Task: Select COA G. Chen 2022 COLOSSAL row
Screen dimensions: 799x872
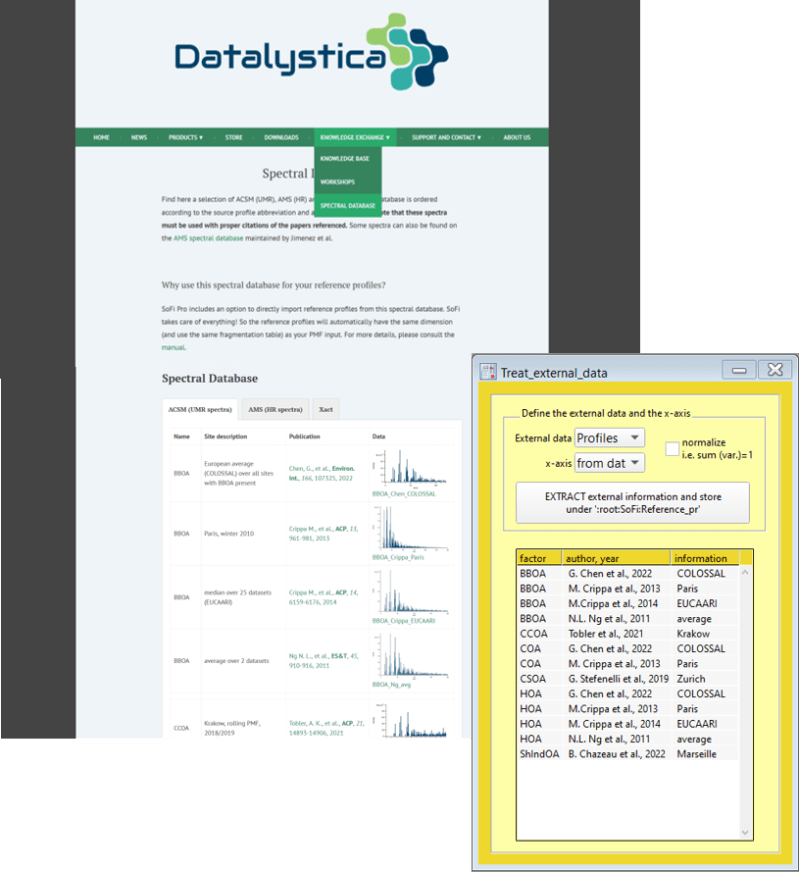Action: coord(628,648)
